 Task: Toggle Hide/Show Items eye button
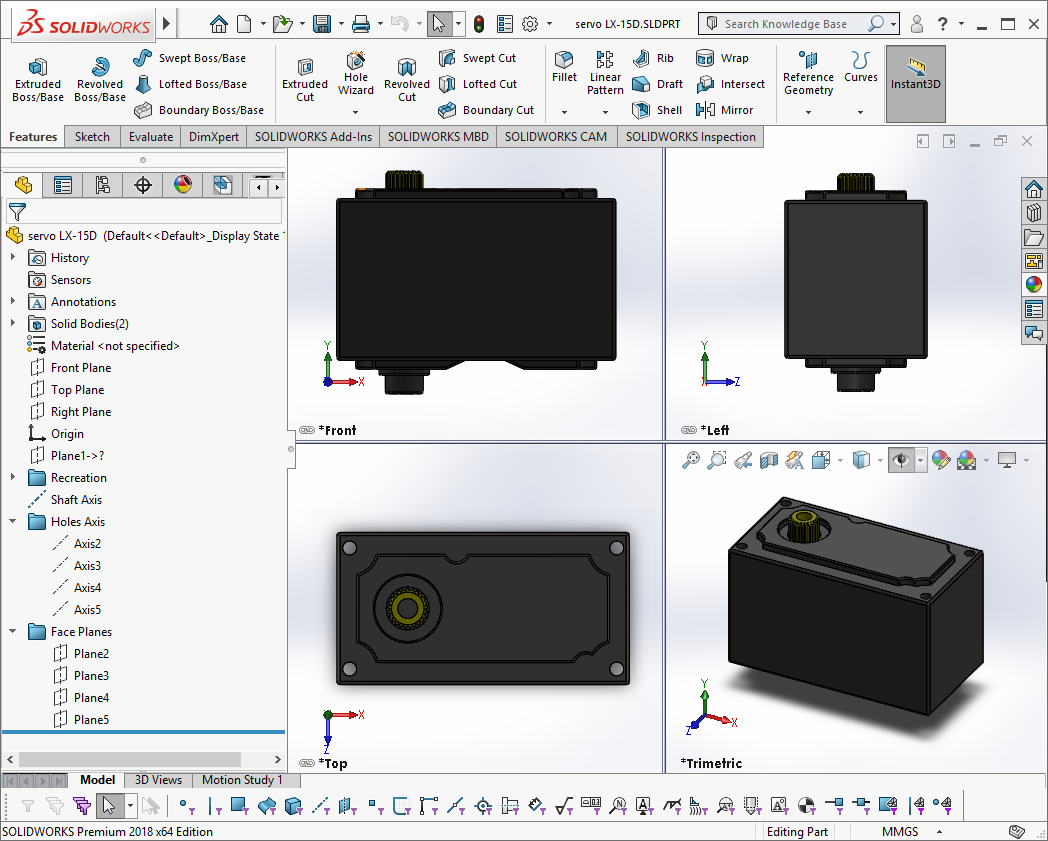(x=901, y=460)
